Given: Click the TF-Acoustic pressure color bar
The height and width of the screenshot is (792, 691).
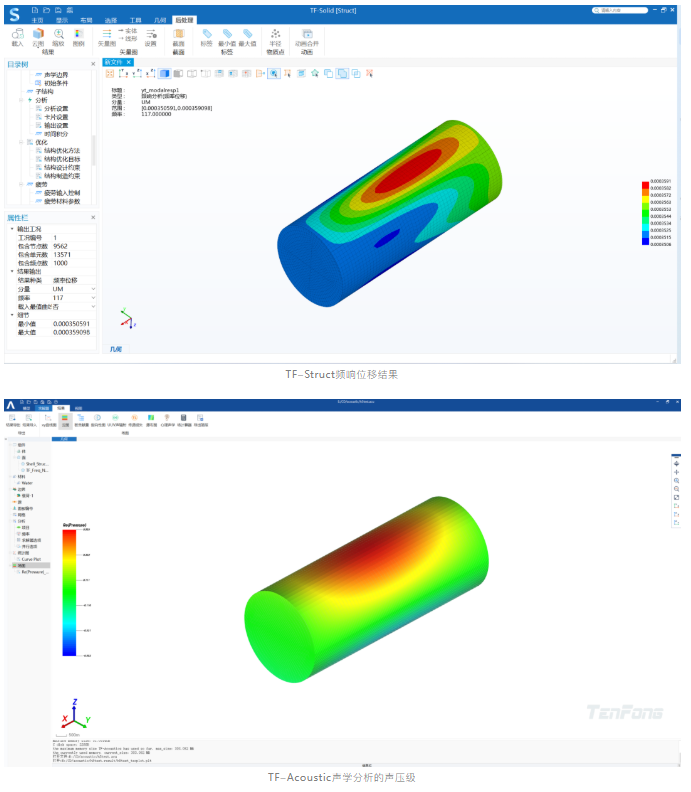Looking at the screenshot, I should (69, 592).
